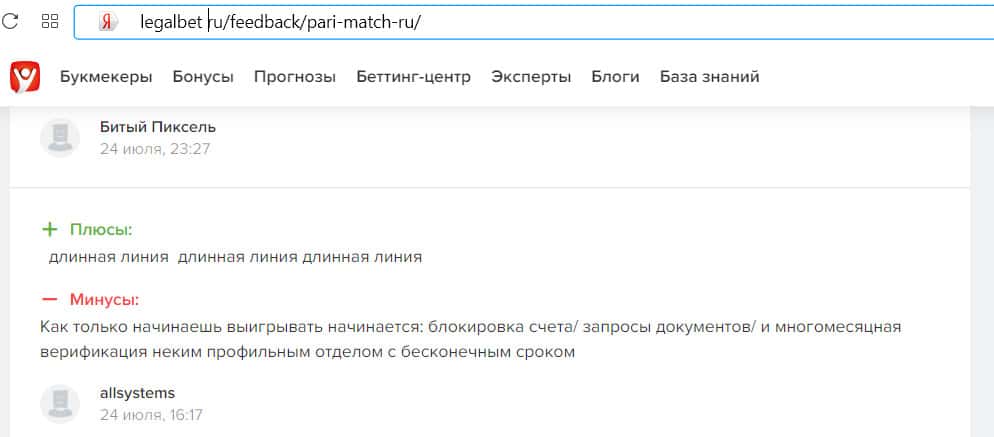Open the browser tab grid icon
Viewport: 994px width, 437px height.
[49, 21]
